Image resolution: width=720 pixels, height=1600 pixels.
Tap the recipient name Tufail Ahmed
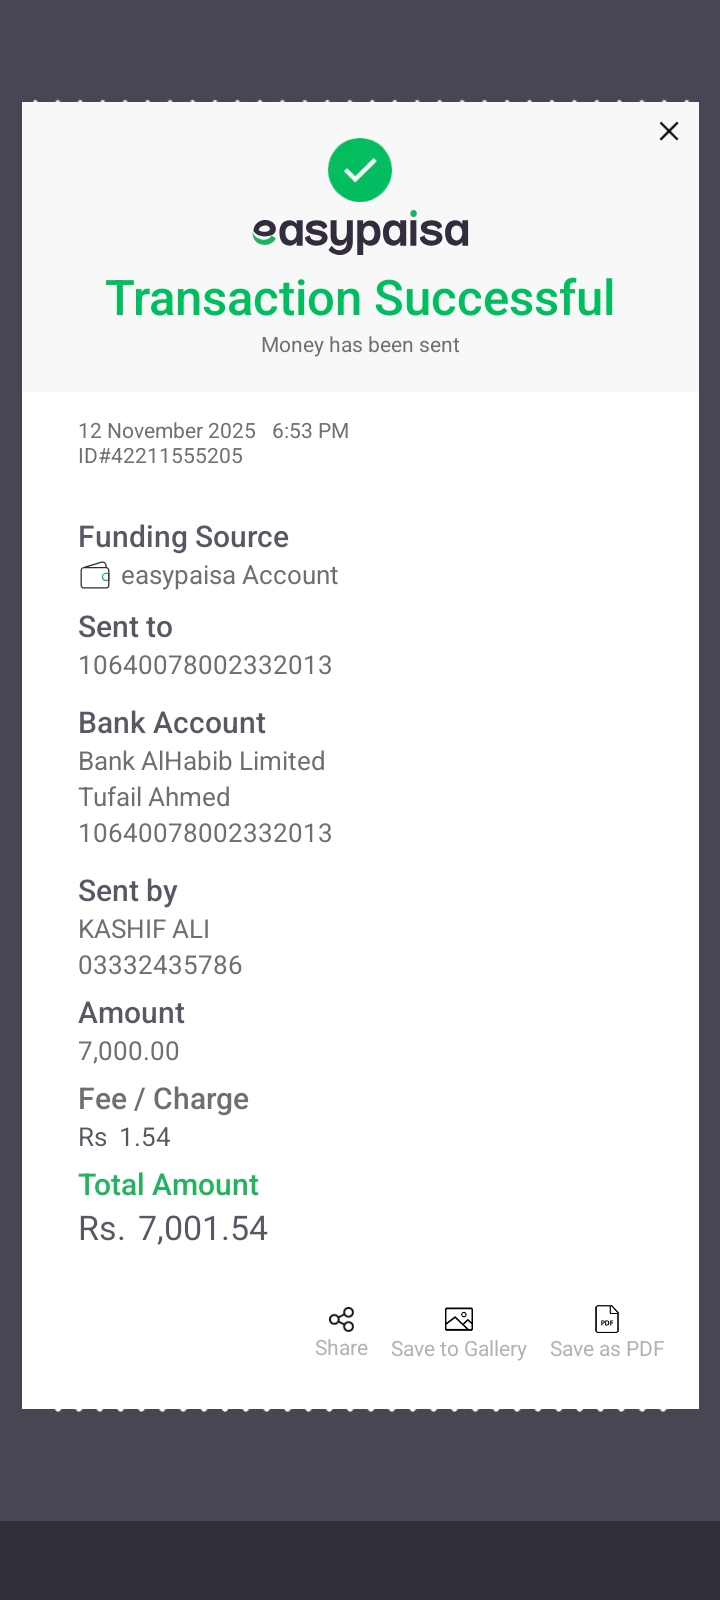tap(154, 797)
